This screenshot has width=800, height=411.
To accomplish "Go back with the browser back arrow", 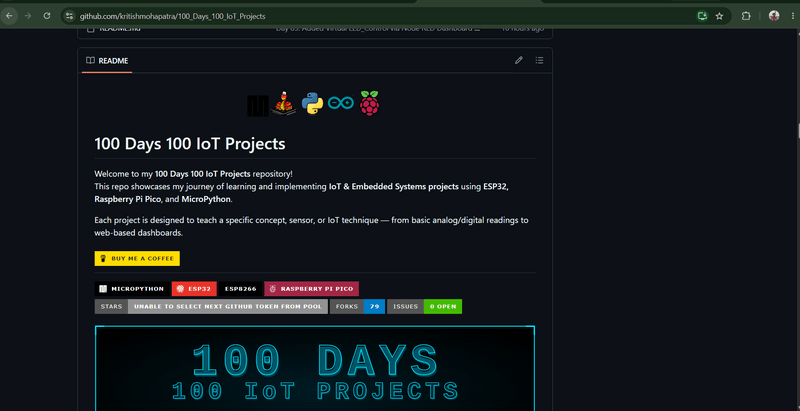I will click(x=9, y=16).
